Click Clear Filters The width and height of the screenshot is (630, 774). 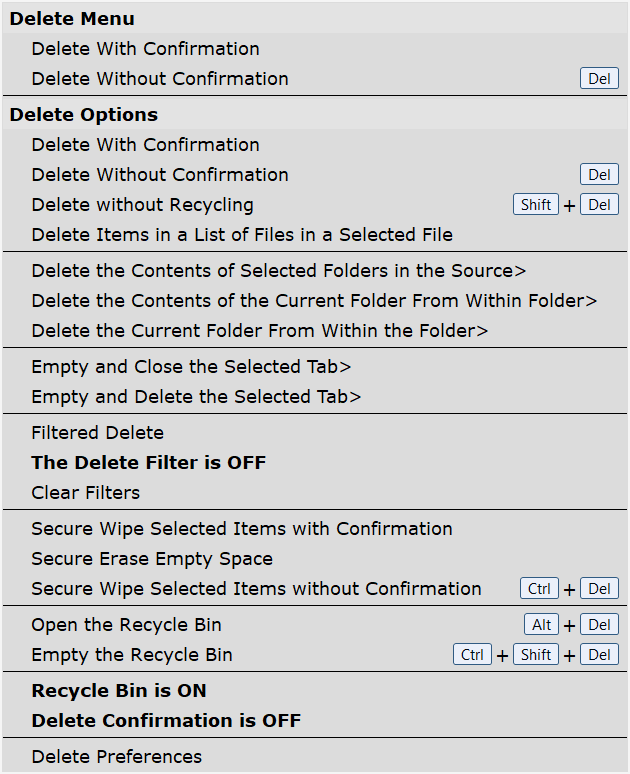click(x=85, y=493)
